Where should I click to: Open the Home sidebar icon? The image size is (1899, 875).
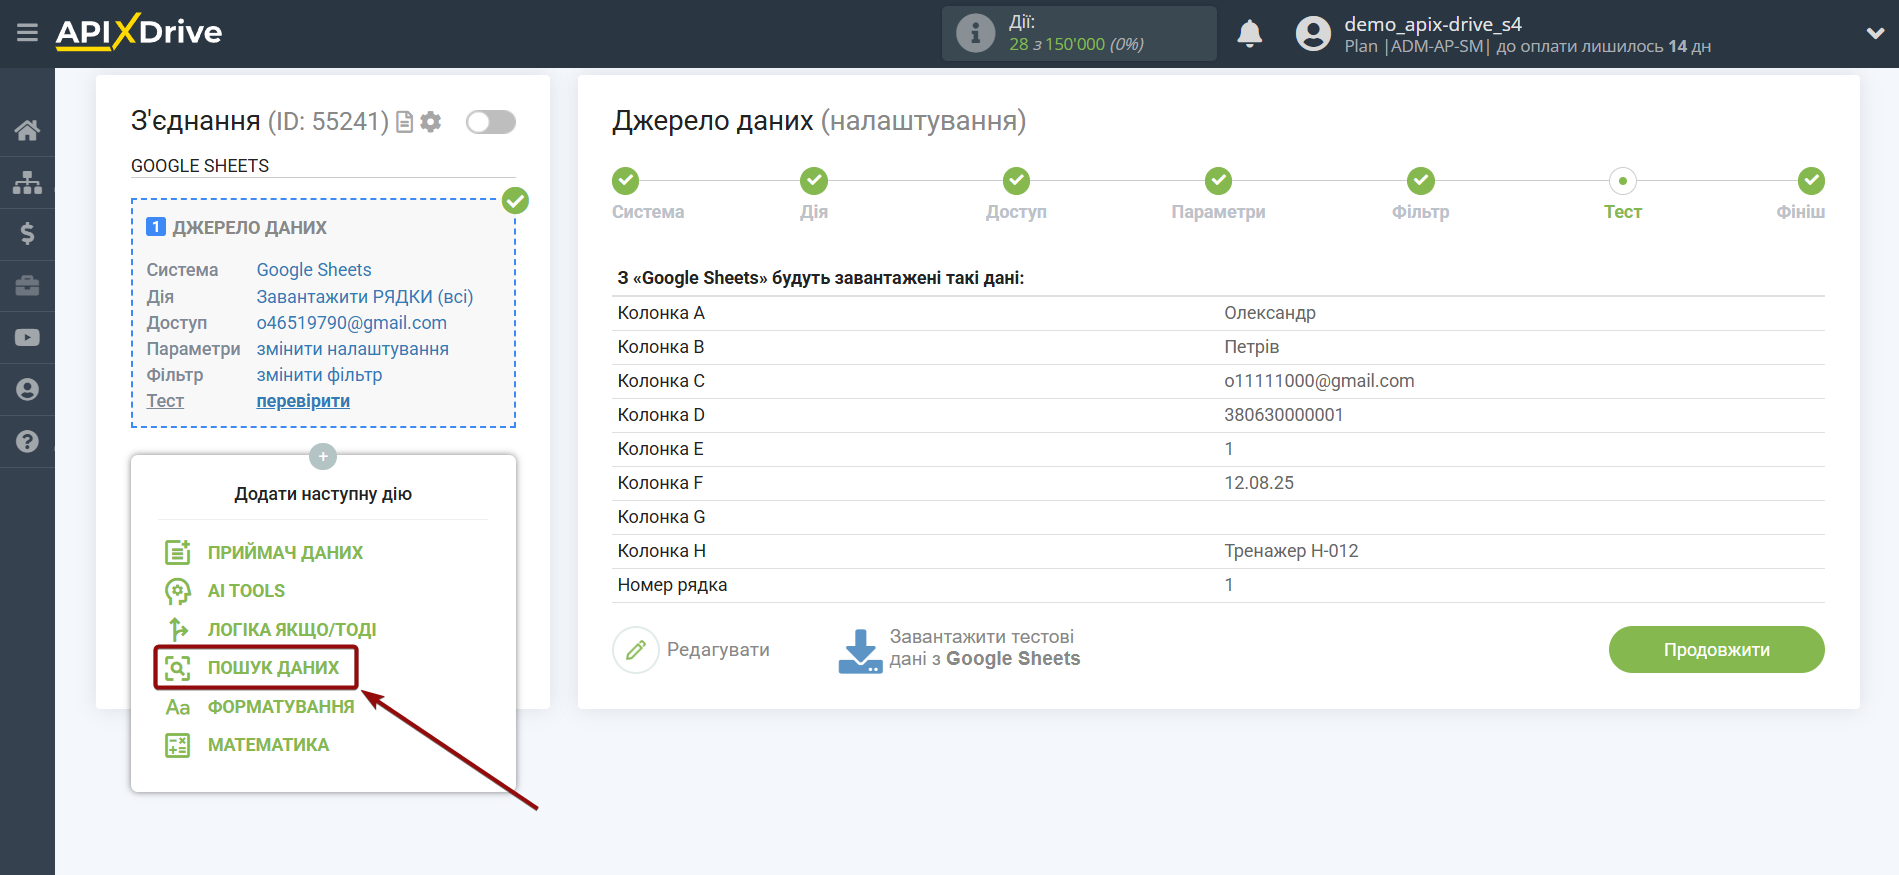[27, 130]
